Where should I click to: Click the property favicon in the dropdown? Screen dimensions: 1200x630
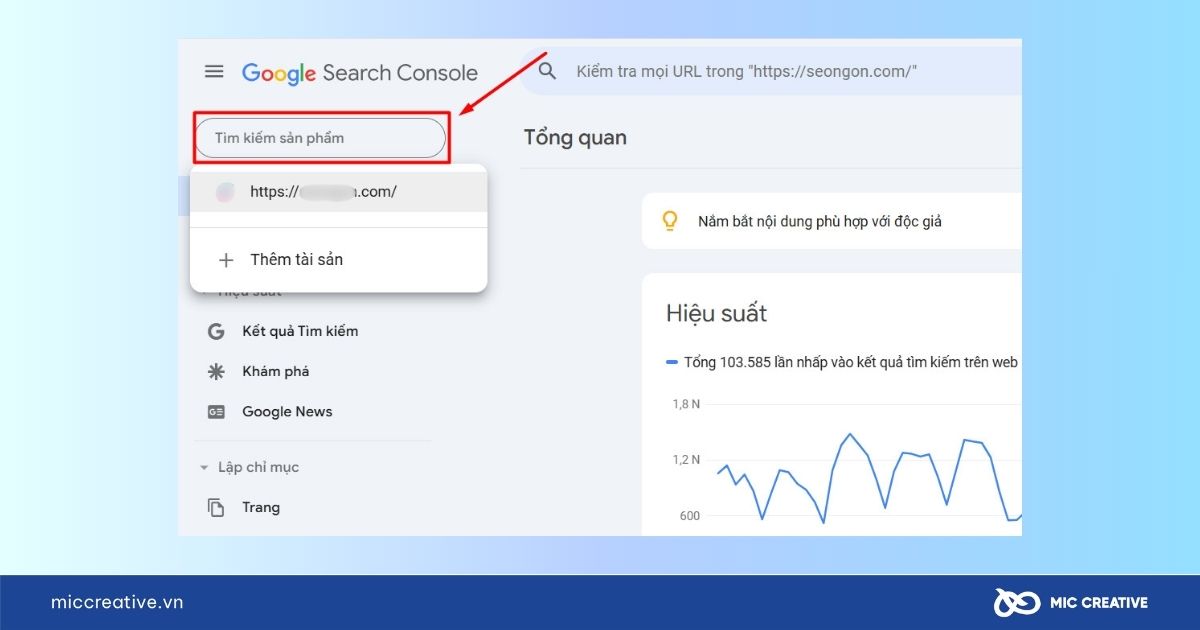[226, 192]
